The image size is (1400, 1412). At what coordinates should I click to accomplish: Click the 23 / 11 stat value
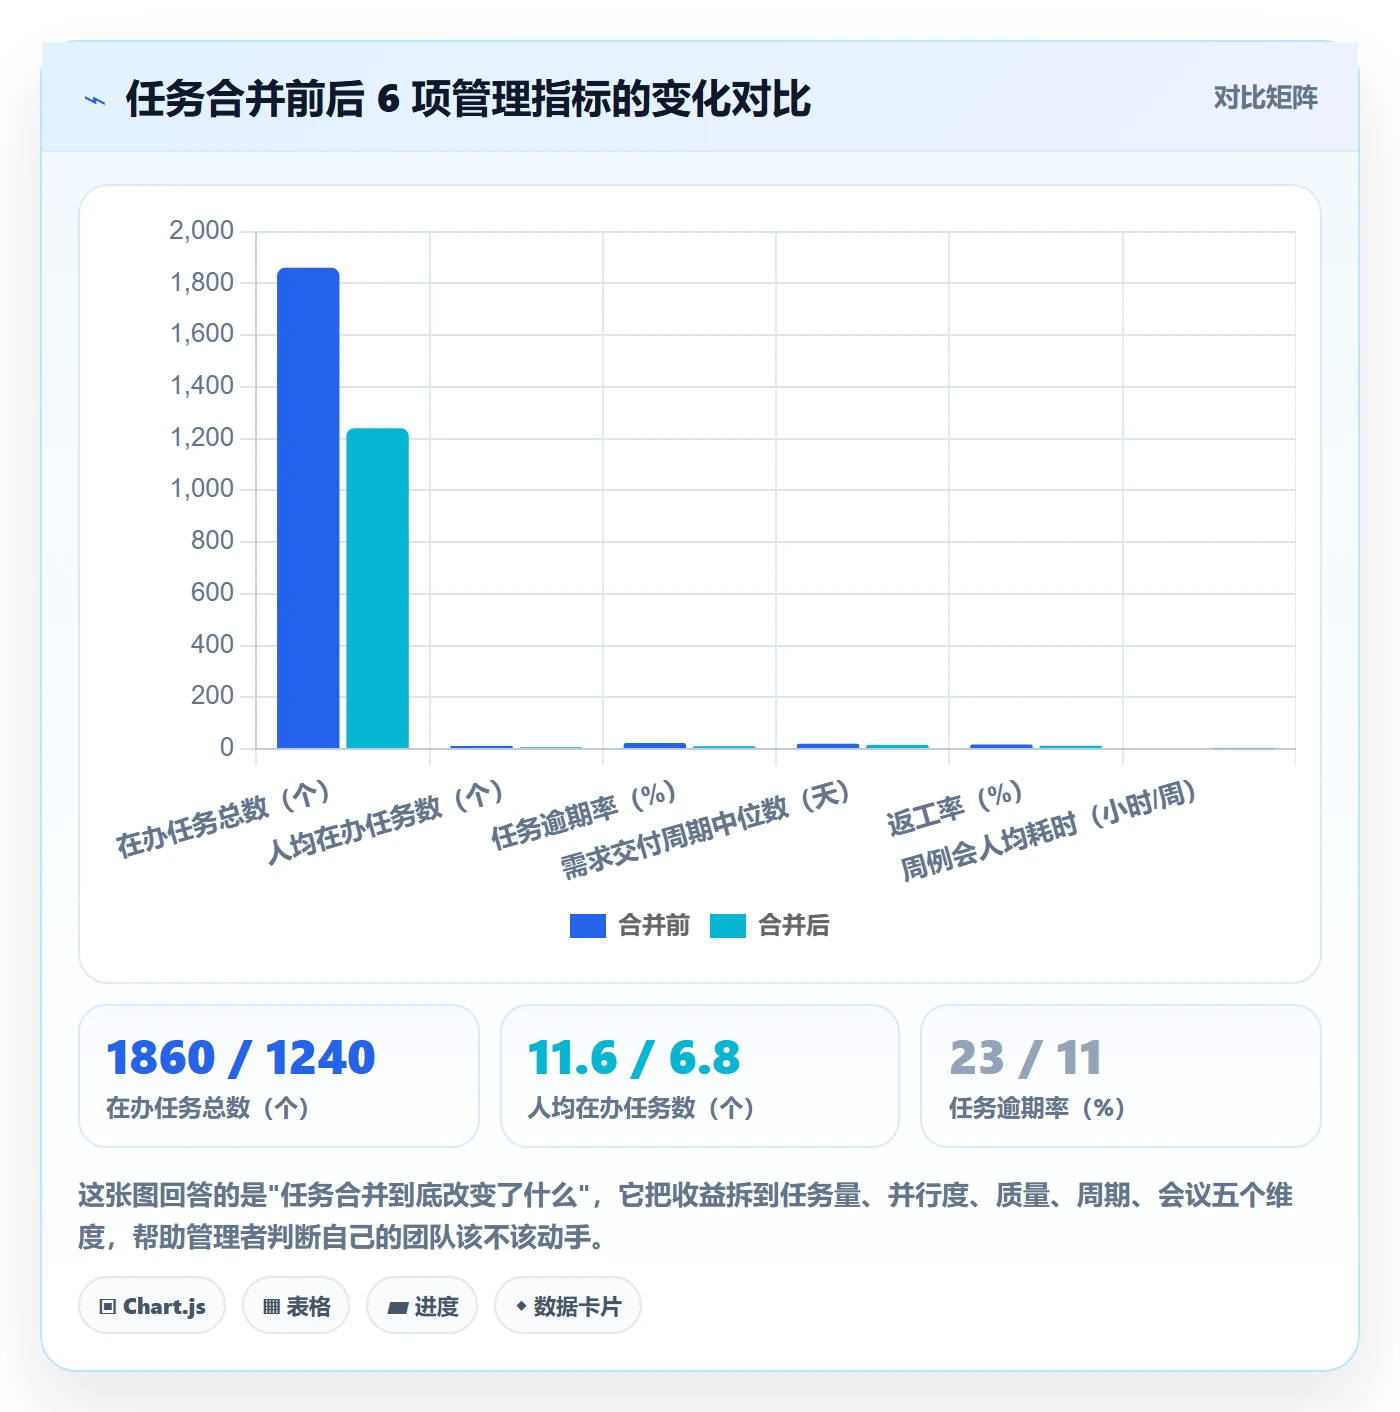(1025, 1057)
